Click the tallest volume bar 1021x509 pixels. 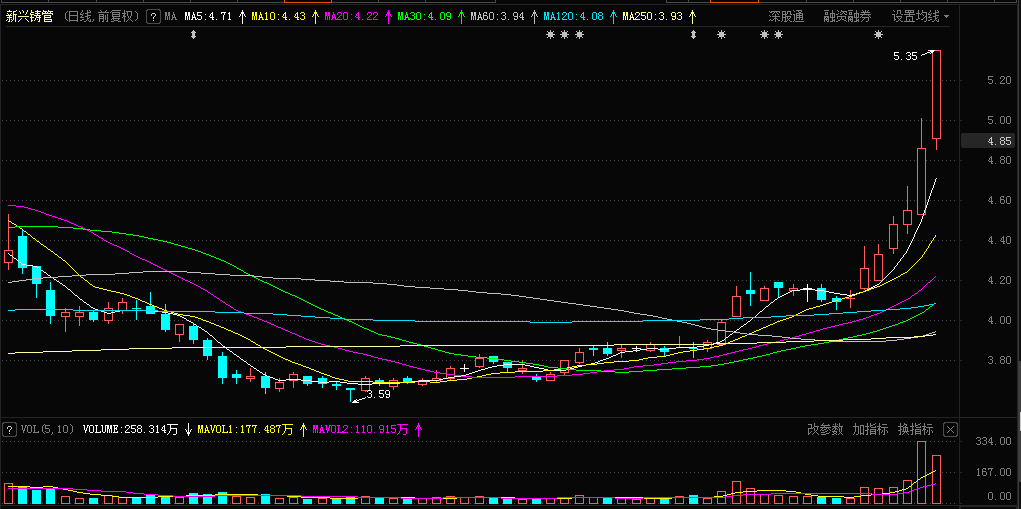point(921,473)
